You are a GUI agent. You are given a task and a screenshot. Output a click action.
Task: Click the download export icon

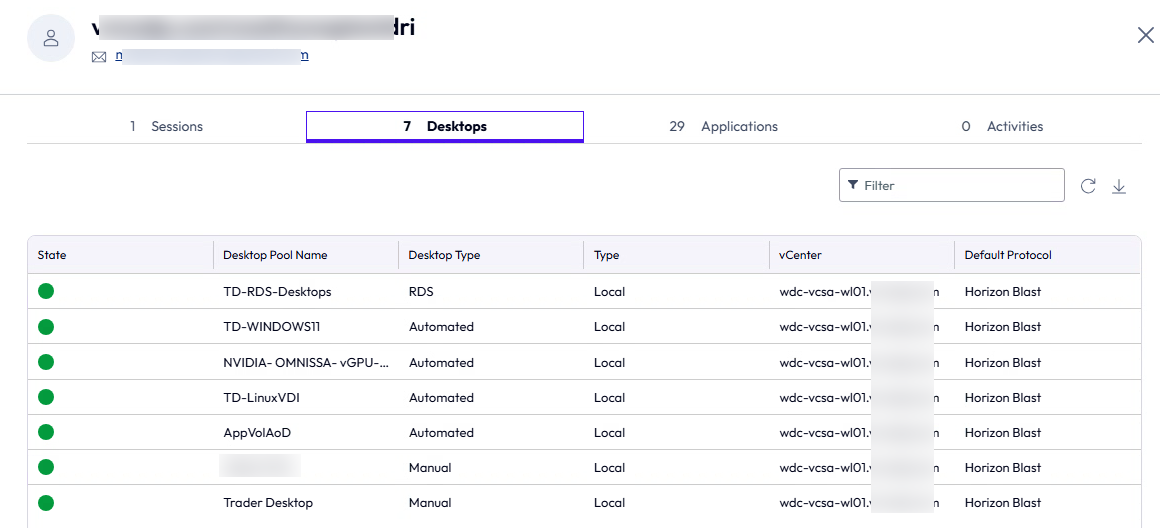click(1119, 186)
